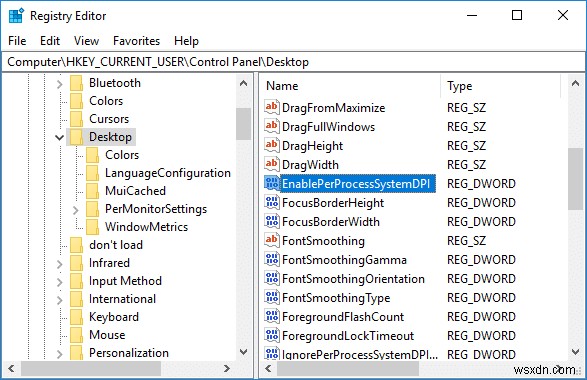The height and width of the screenshot is (380, 587).
Task: Open the Edit menu
Action: click(x=50, y=40)
